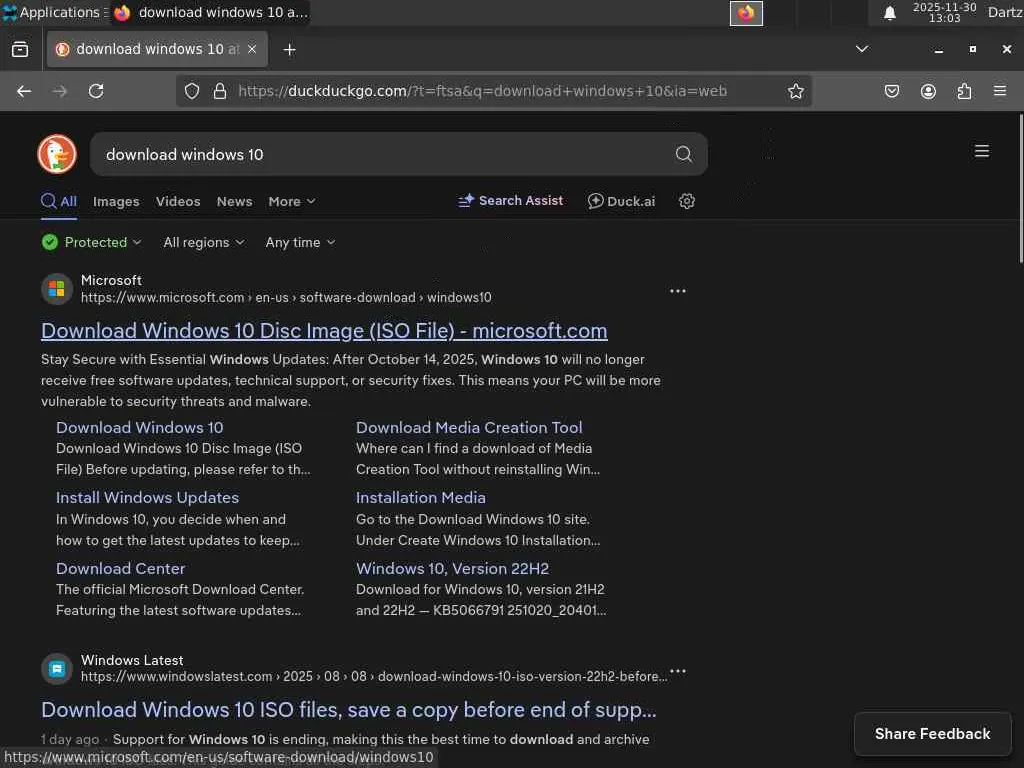Click the DuckDuckGo duck logo
1024x768 pixels.
[57, 154]
